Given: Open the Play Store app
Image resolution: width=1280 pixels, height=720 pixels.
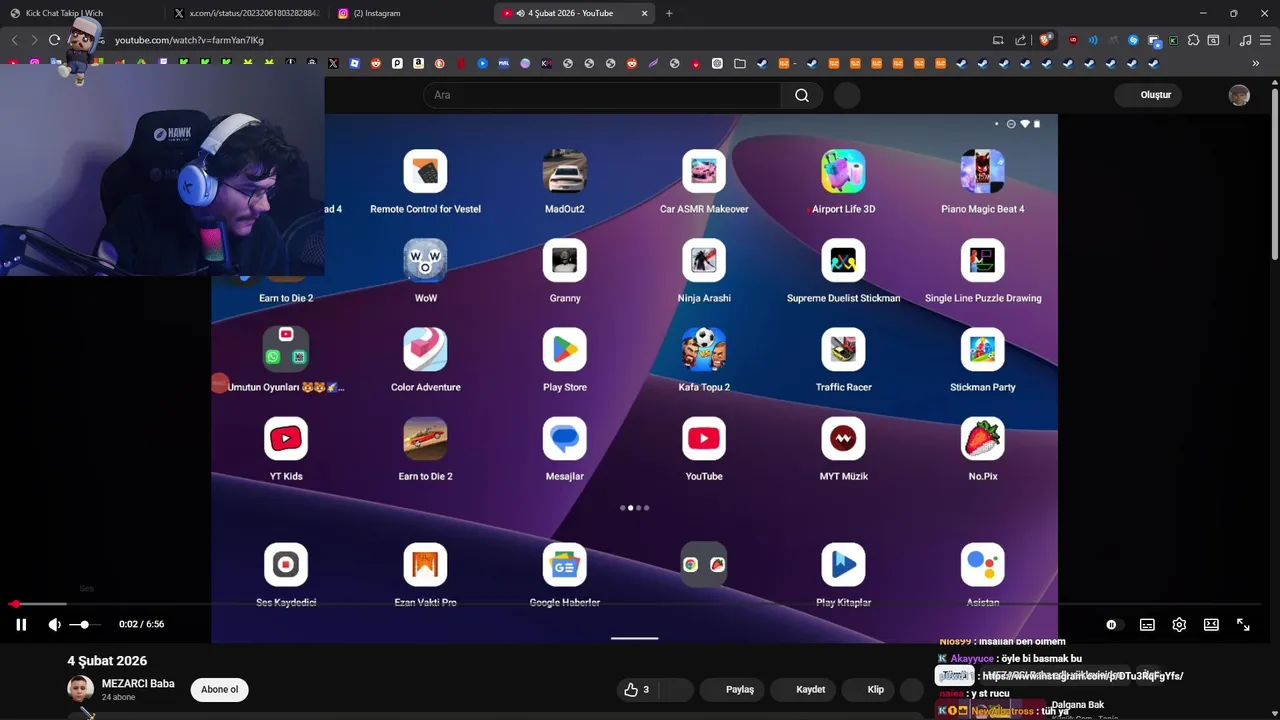Looking at the screenshot, I should 565,350.
